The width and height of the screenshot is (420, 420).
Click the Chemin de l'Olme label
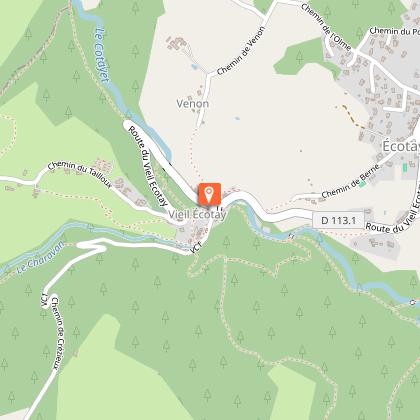pyautogui.click(x=326, y=27)
